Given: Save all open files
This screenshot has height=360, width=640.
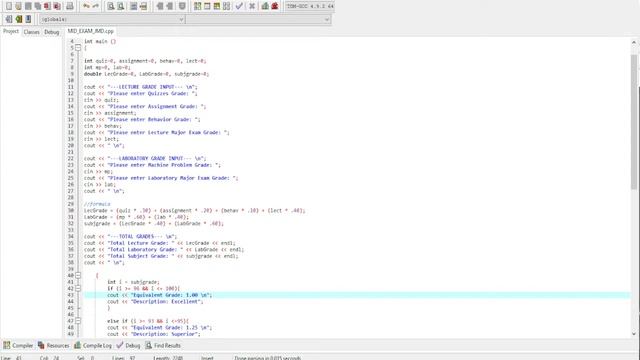Looking at the screenshot, I should tap(38, 6).
